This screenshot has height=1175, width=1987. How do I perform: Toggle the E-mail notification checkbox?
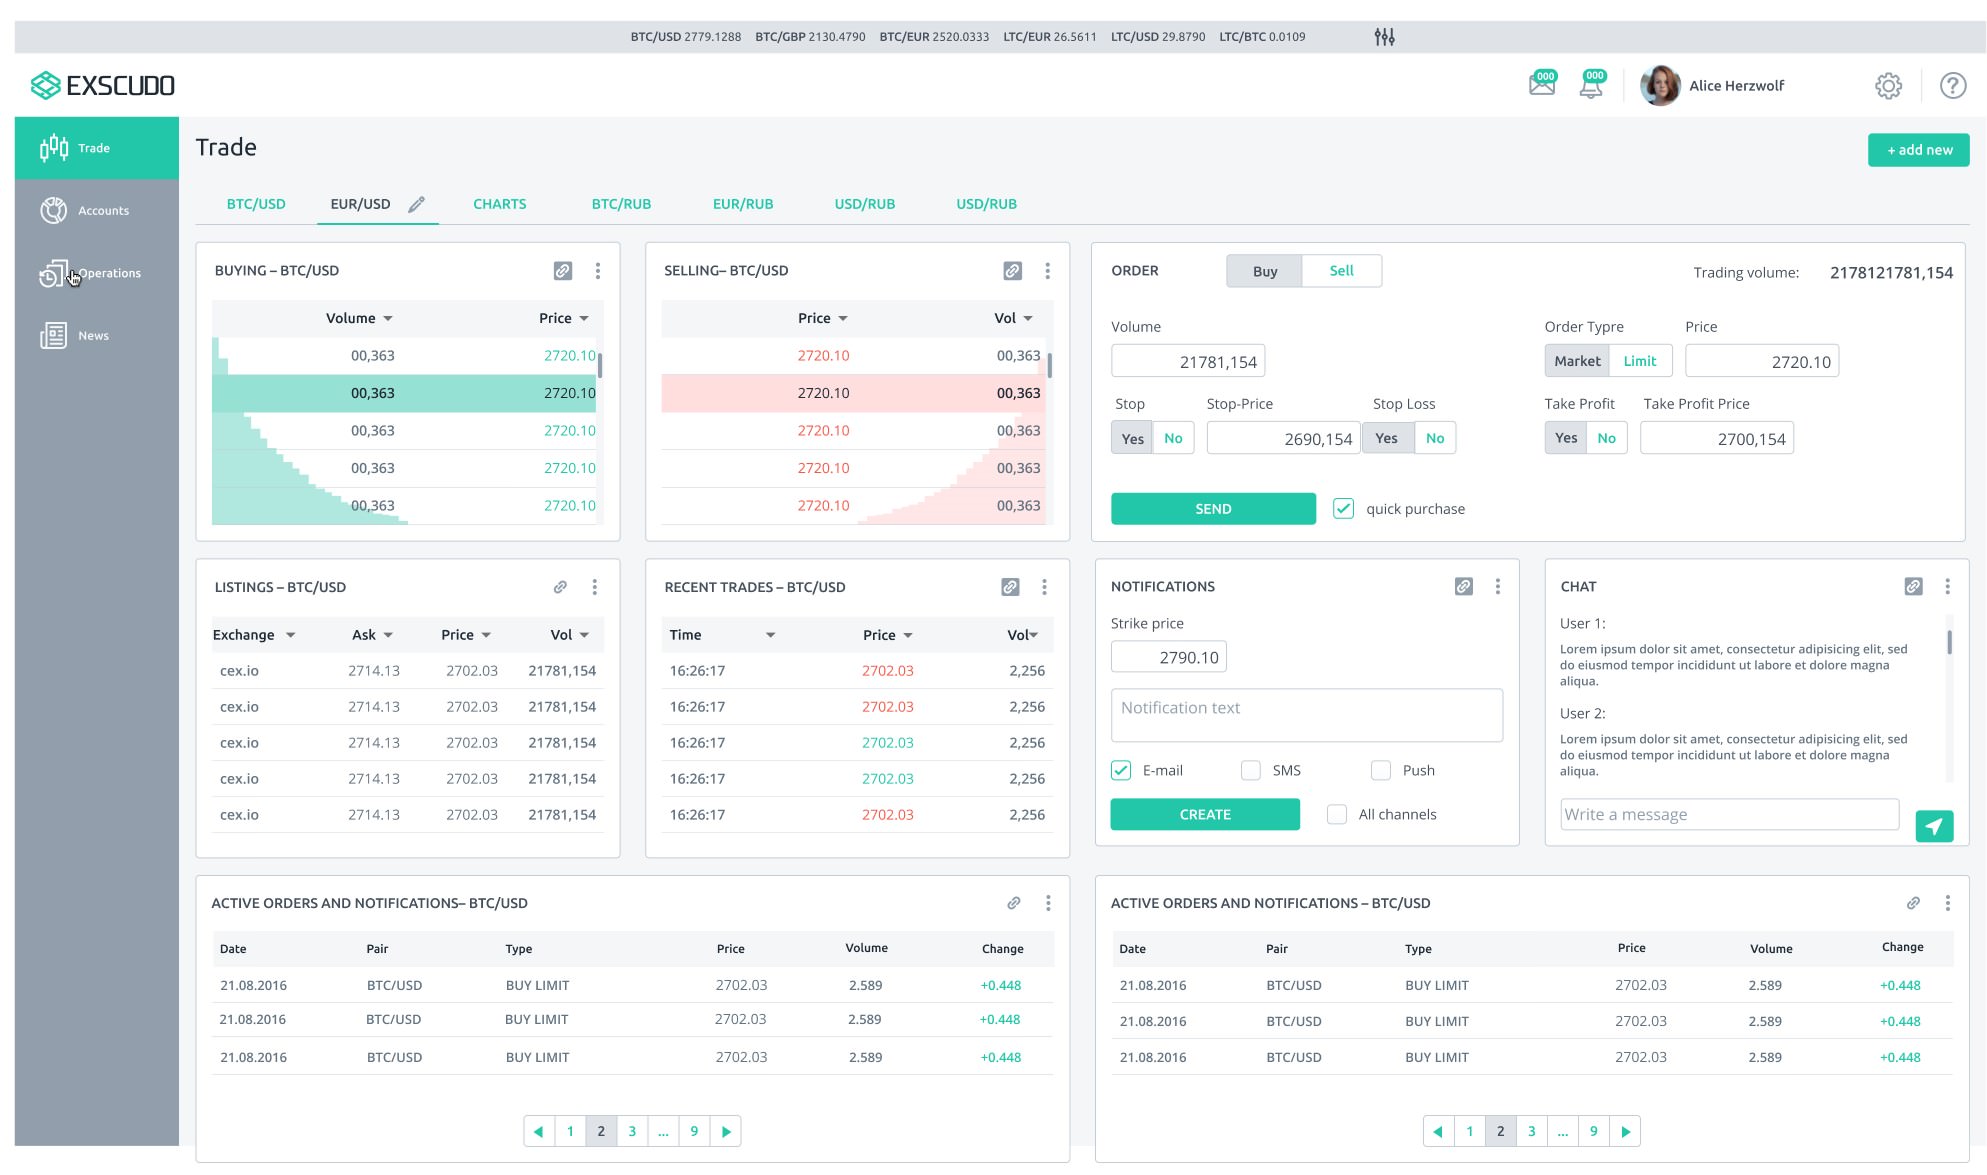(1121, 770)
